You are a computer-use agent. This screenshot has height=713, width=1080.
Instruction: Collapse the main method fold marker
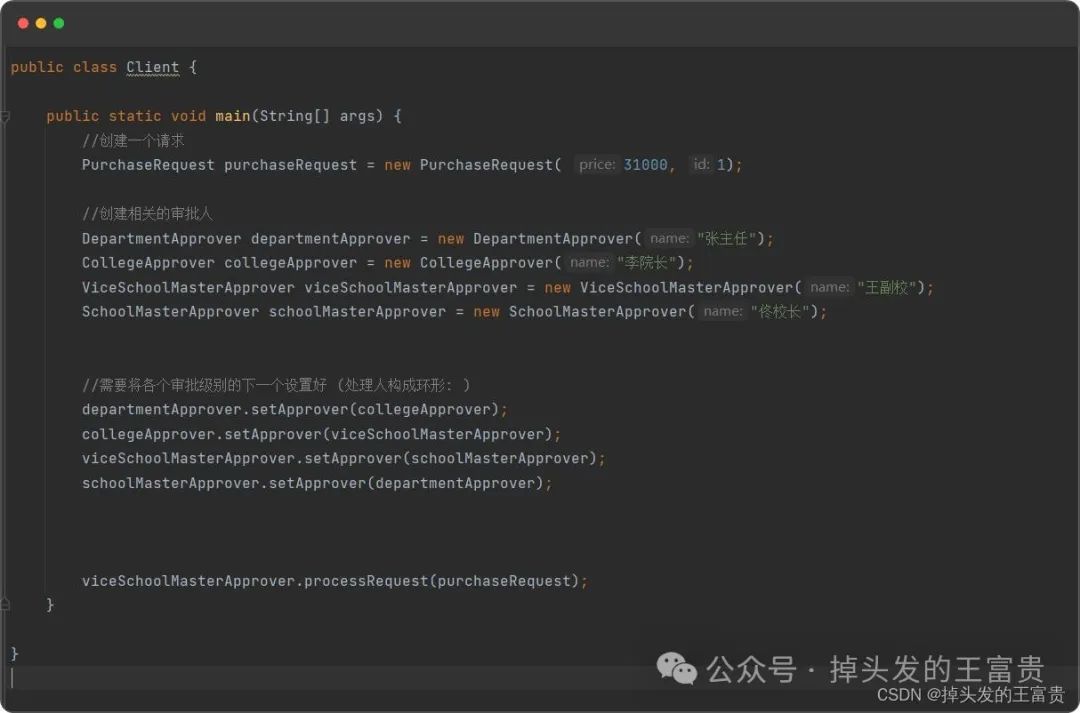(x=5, y=116)
